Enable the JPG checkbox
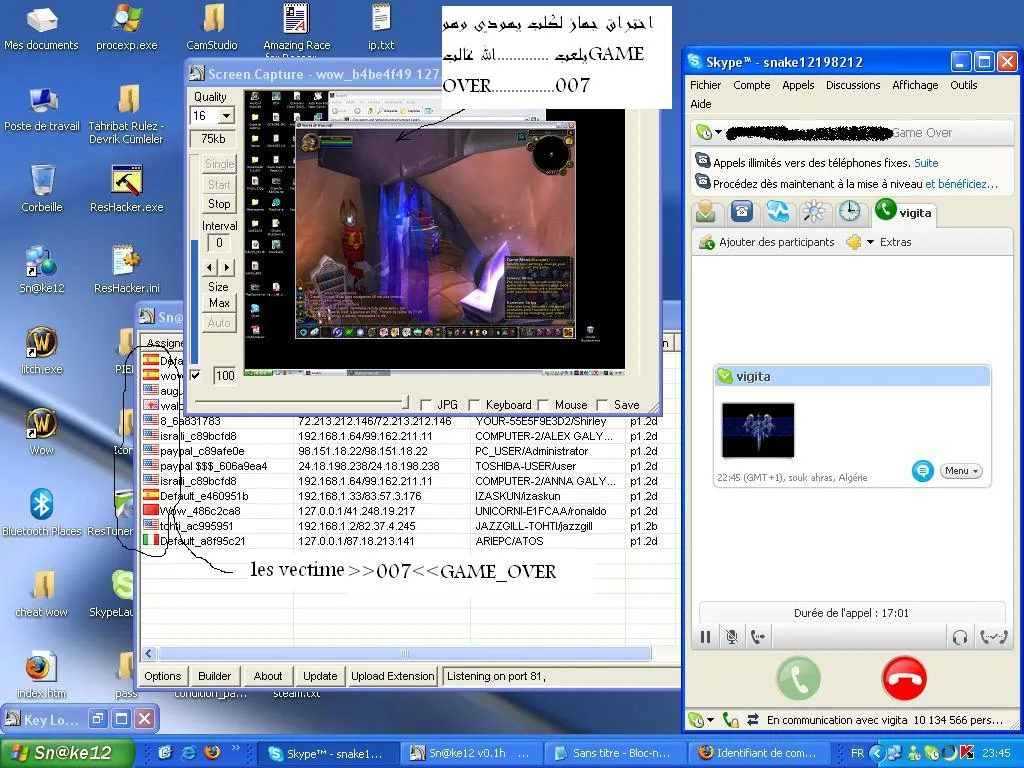This screenshot has height=768, width=1024. [427, 405]
